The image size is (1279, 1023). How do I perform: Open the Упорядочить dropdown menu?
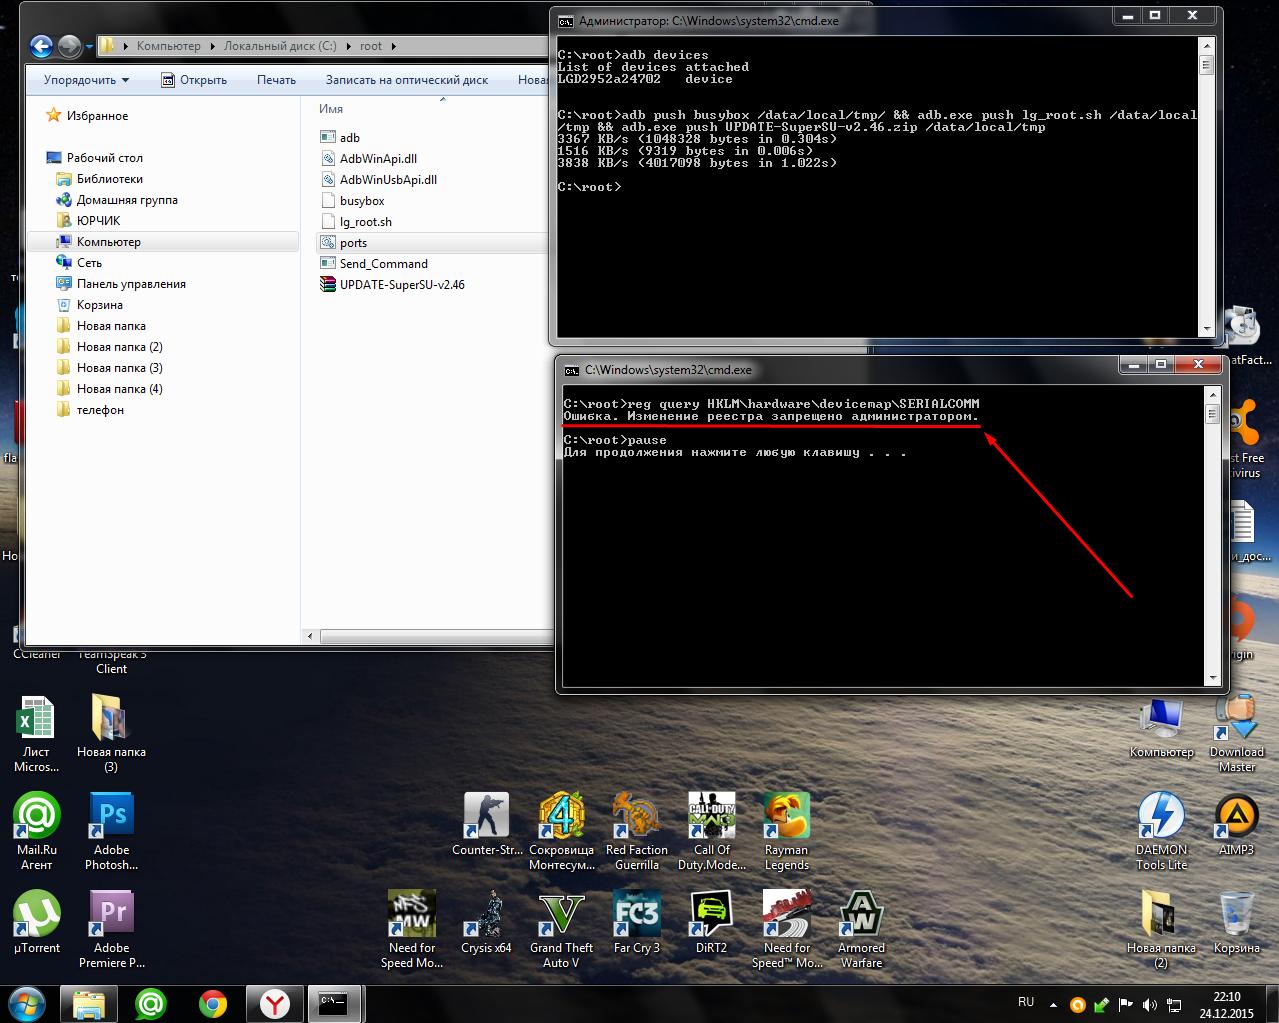pos(86,80)
